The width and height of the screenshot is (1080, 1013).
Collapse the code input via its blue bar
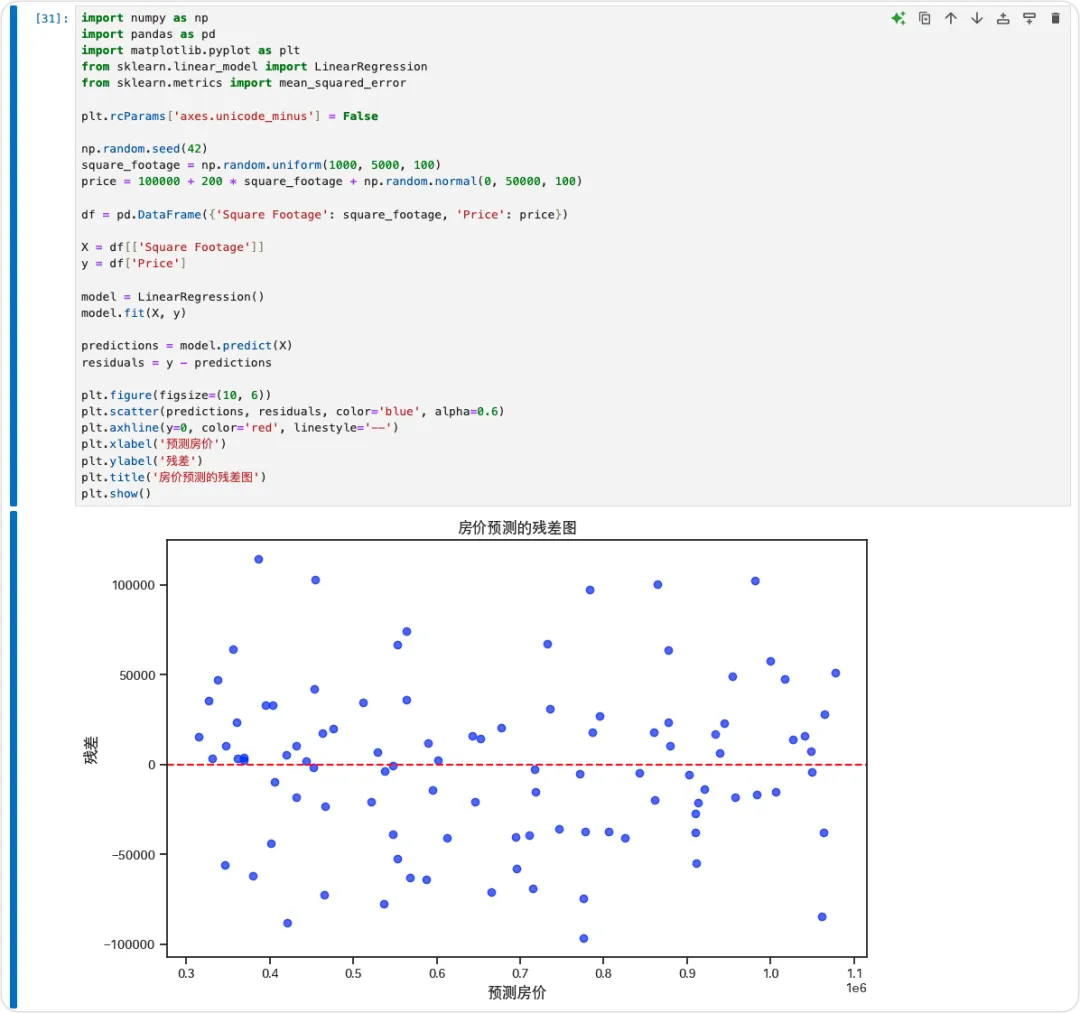[x=13, y=255]
